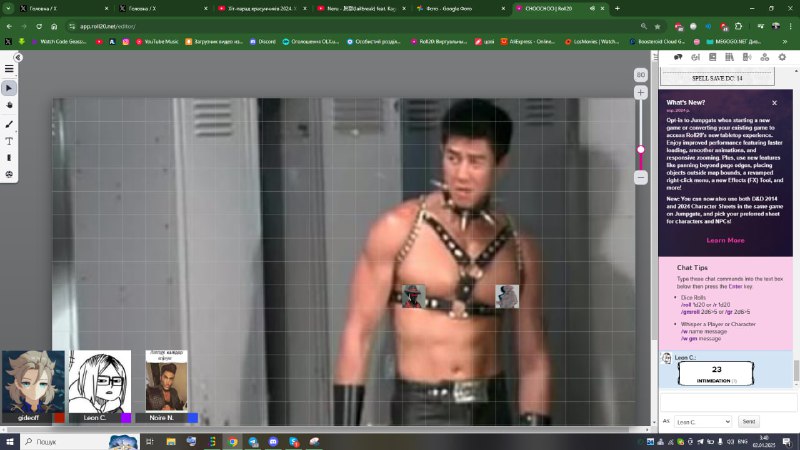800x450 pixels.
Task: Send the chat message
Action: pyautogui.click(x=748, y=421)
